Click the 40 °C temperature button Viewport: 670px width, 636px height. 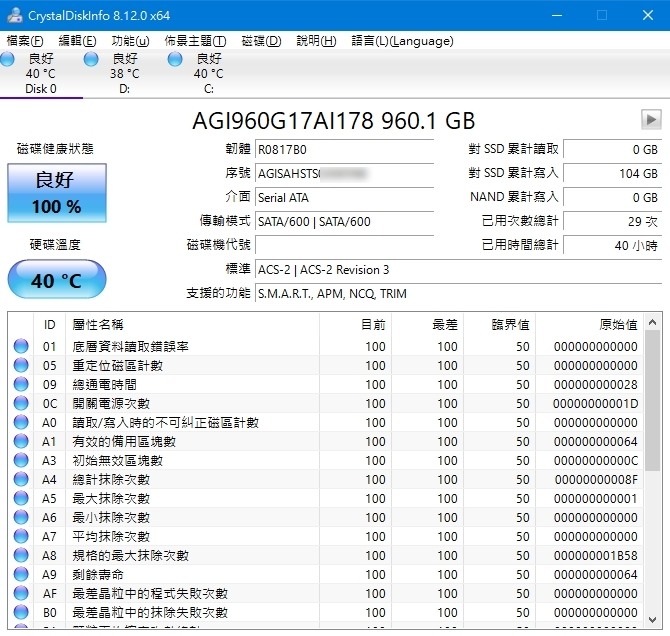tap(57, 279)
